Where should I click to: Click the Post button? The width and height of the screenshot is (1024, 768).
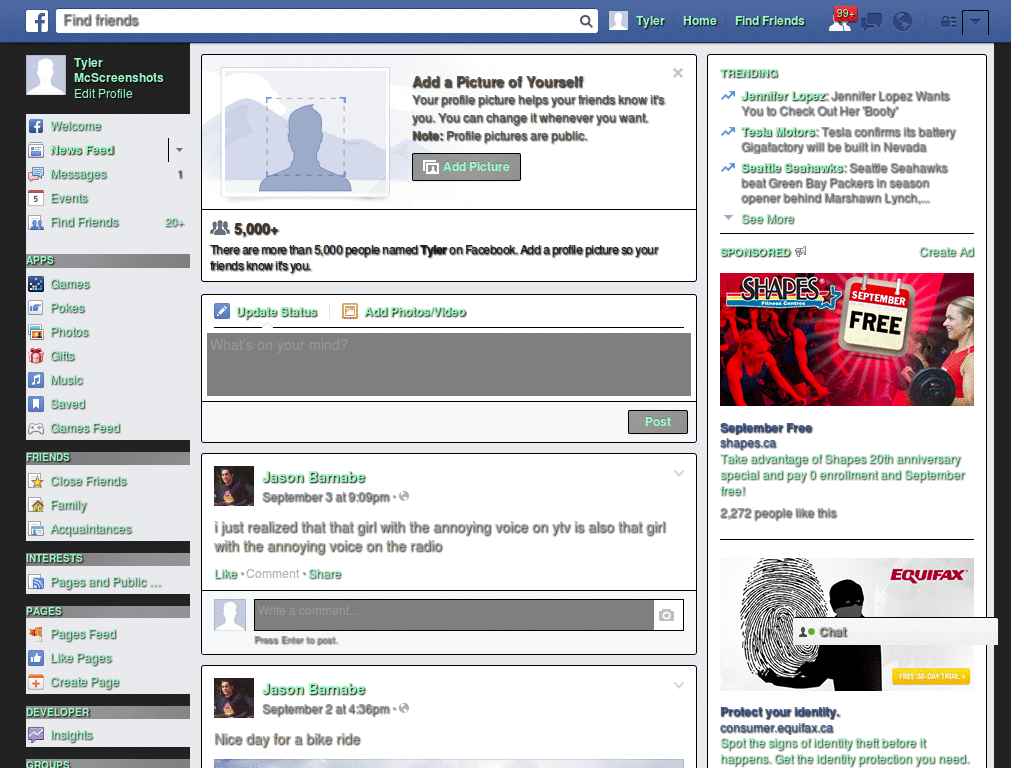point(658,422)
